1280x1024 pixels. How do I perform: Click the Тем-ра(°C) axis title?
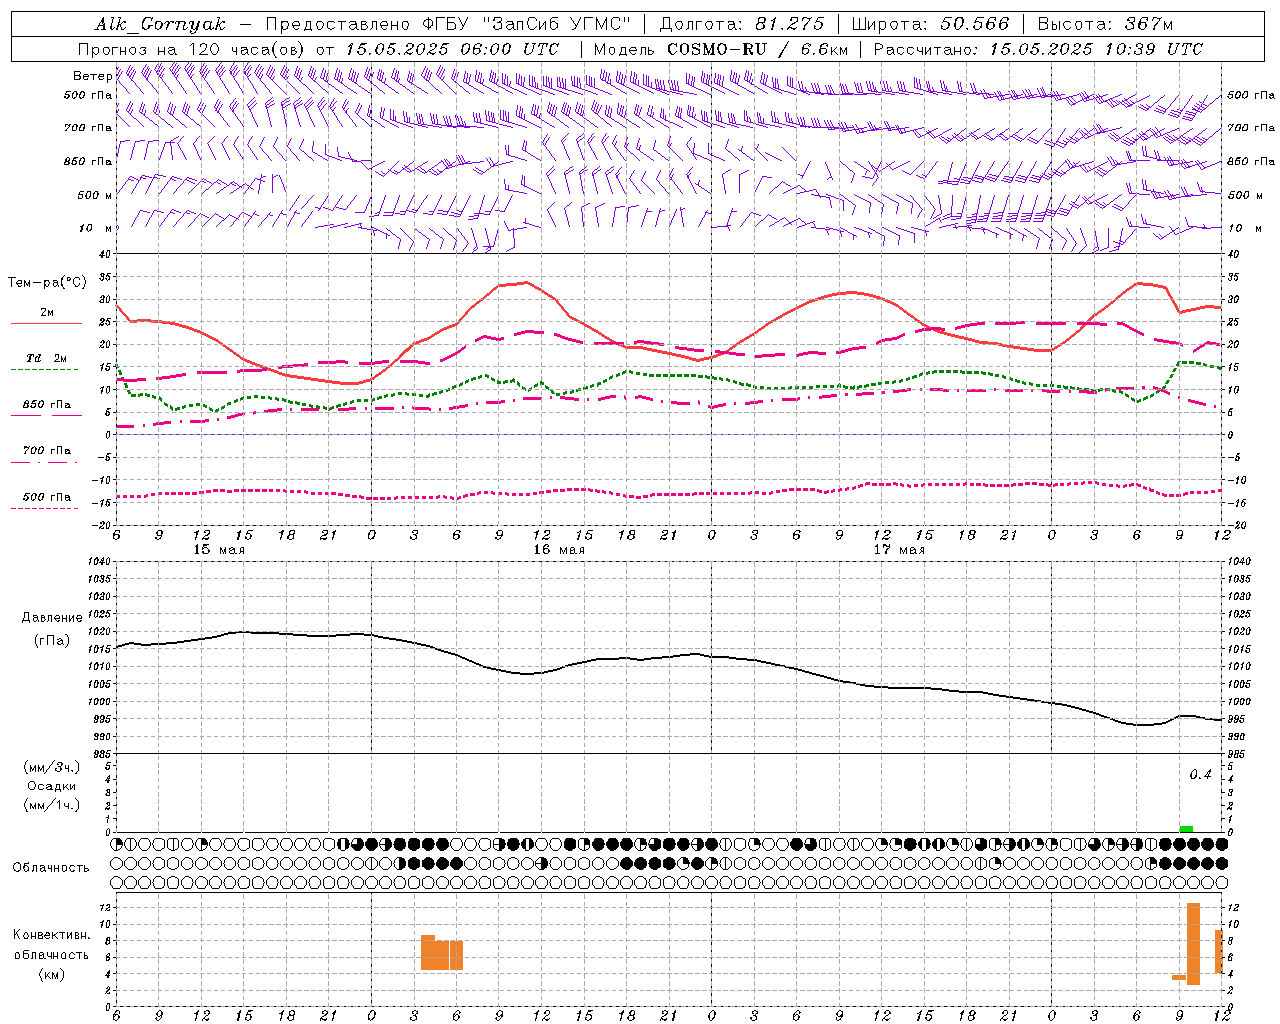click(47, 283)
